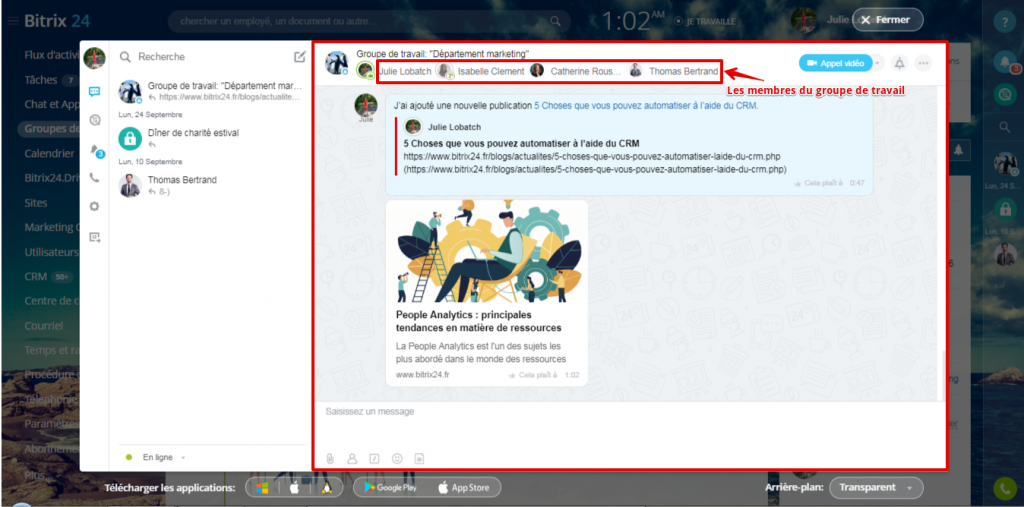
Task: Open the open channels search icon in sidebar
Action: click(x=95, y=120)
